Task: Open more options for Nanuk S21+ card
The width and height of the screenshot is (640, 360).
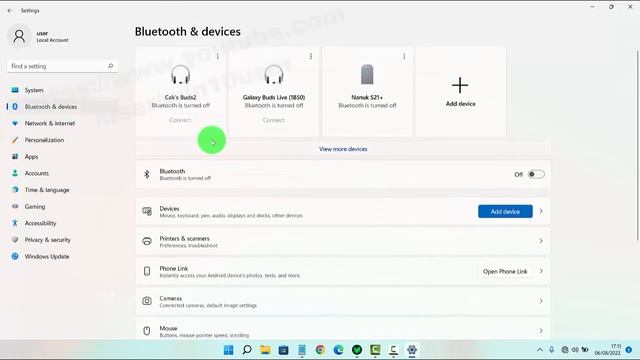Action: click(404, 56)
